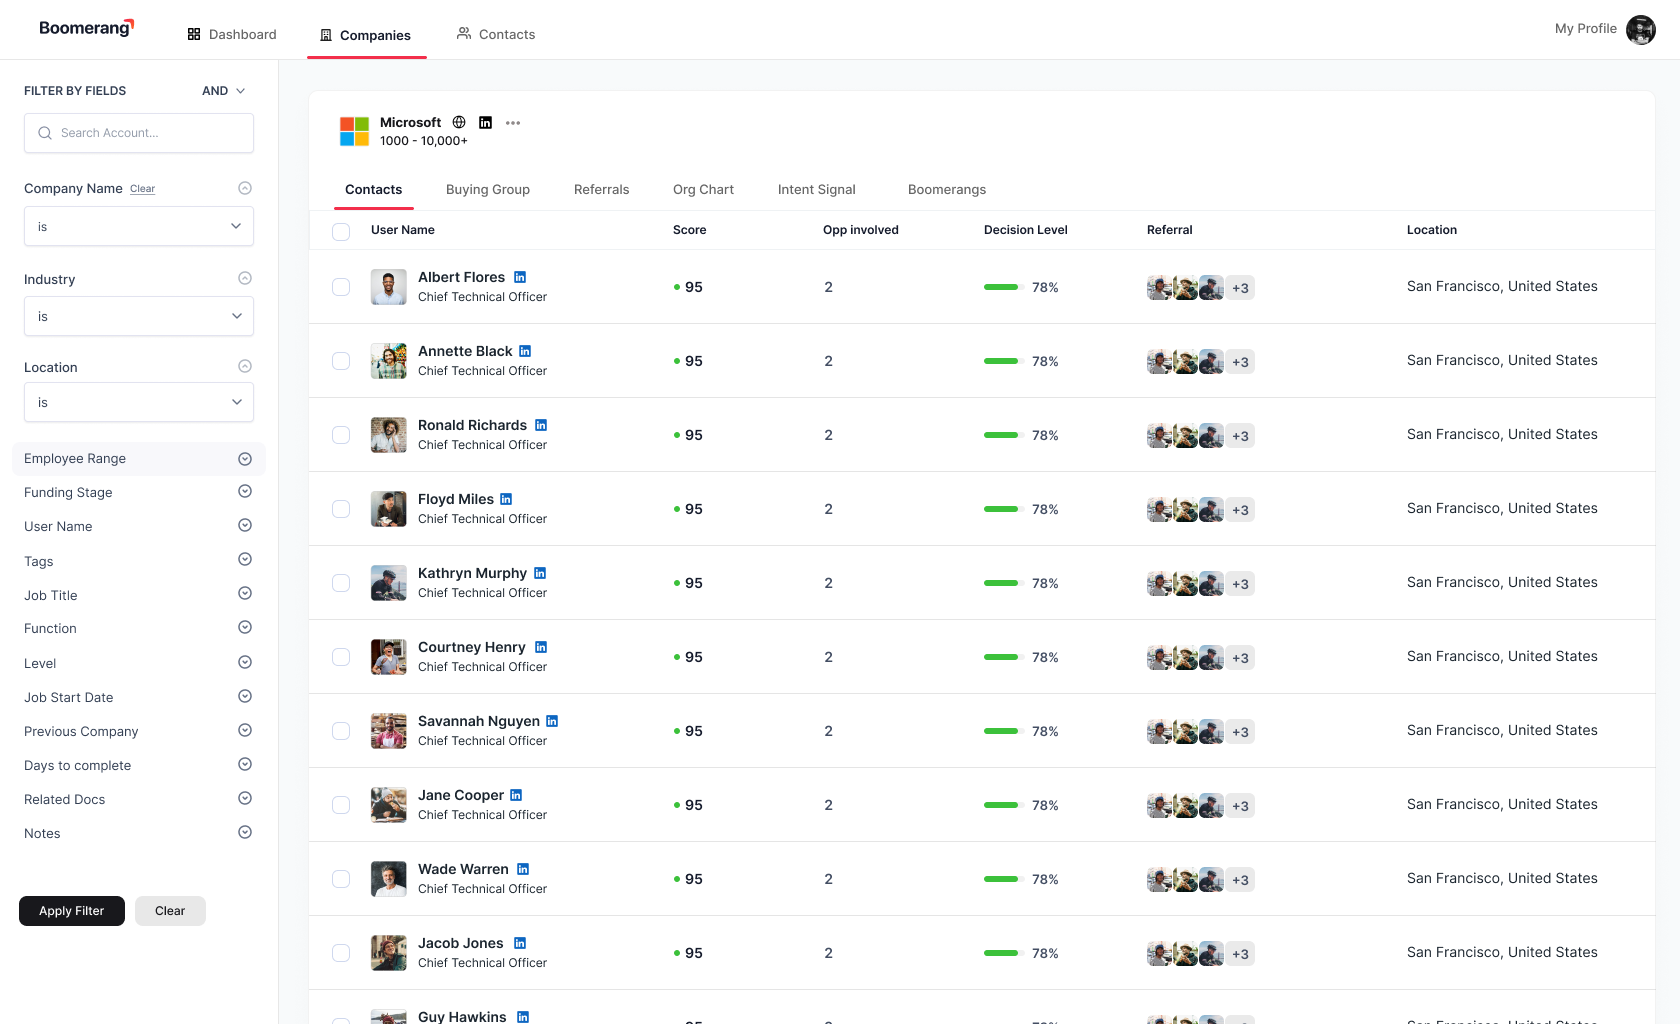Check the box for Courtney Henry
The image size is (1680, 1024).
pyautogui.click(x=341, y=657)
